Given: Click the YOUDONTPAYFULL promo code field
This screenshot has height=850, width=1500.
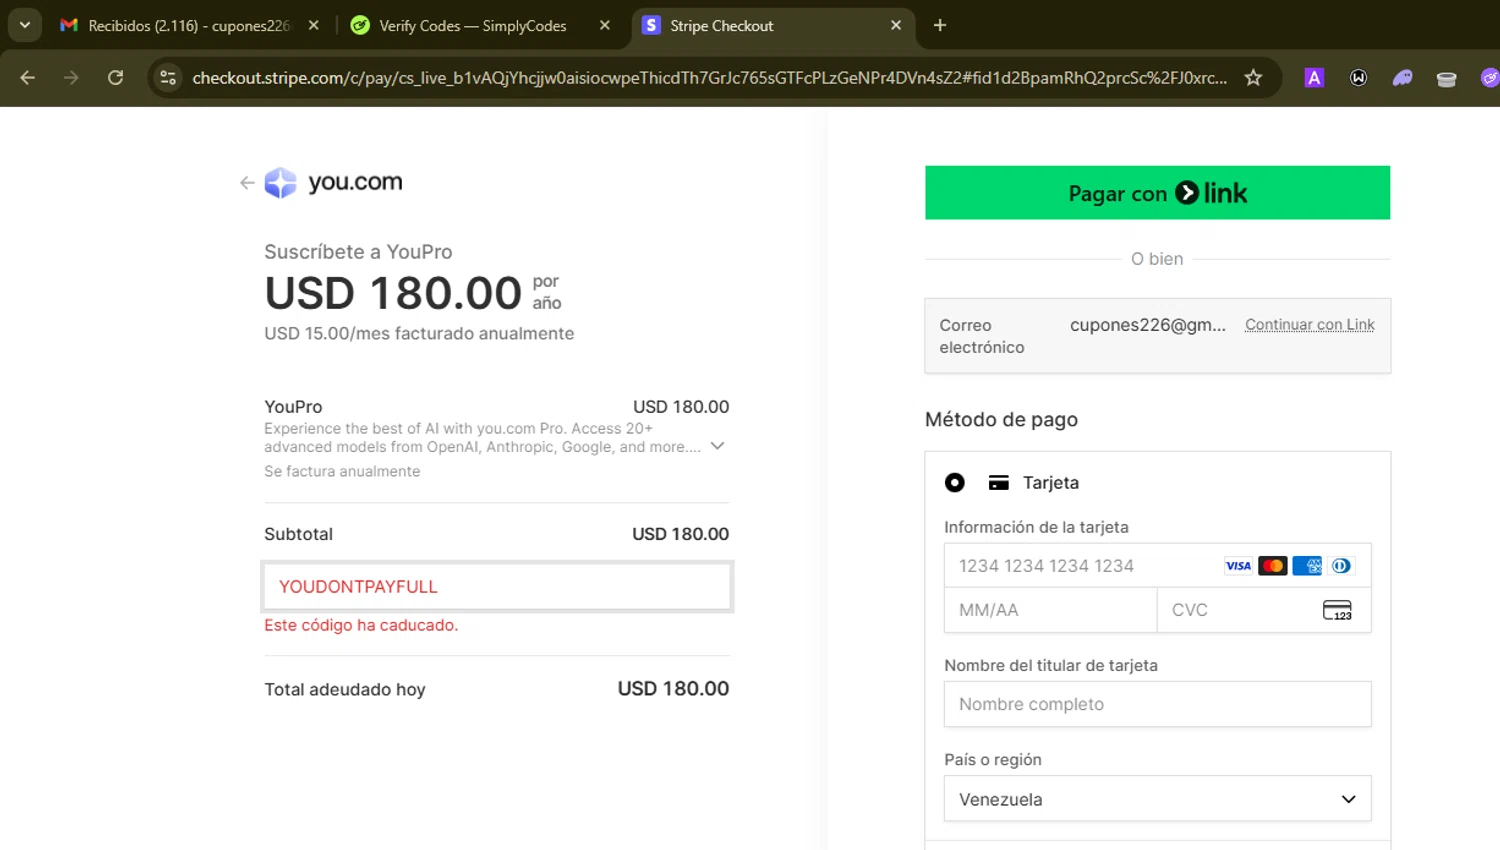Looking at the screenshot, I should [497, 587].
